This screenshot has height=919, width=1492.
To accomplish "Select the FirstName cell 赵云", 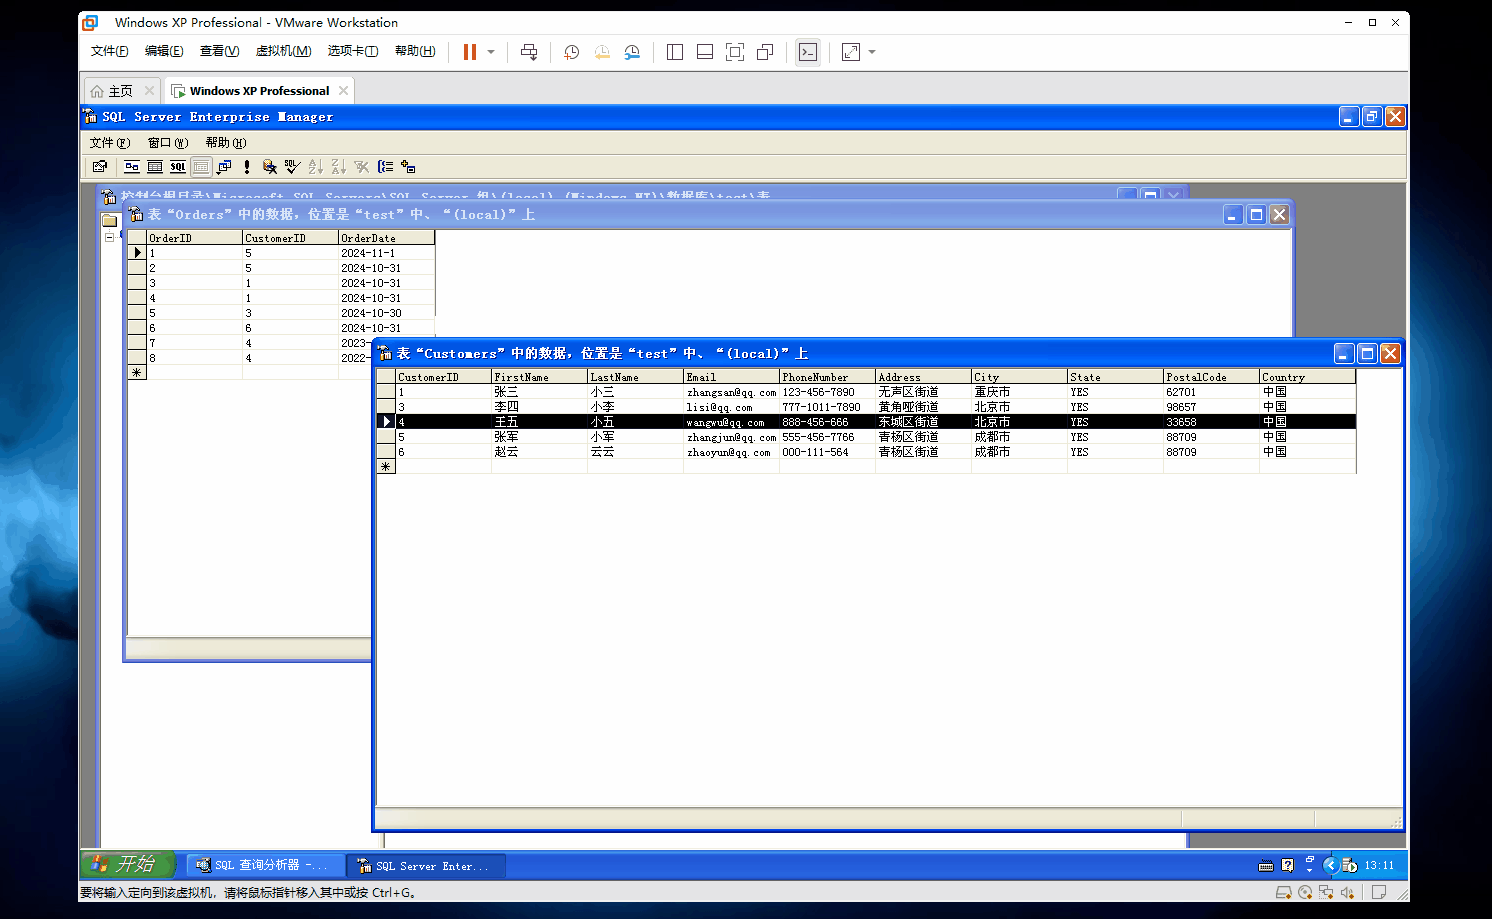I will tap(539, 452).
